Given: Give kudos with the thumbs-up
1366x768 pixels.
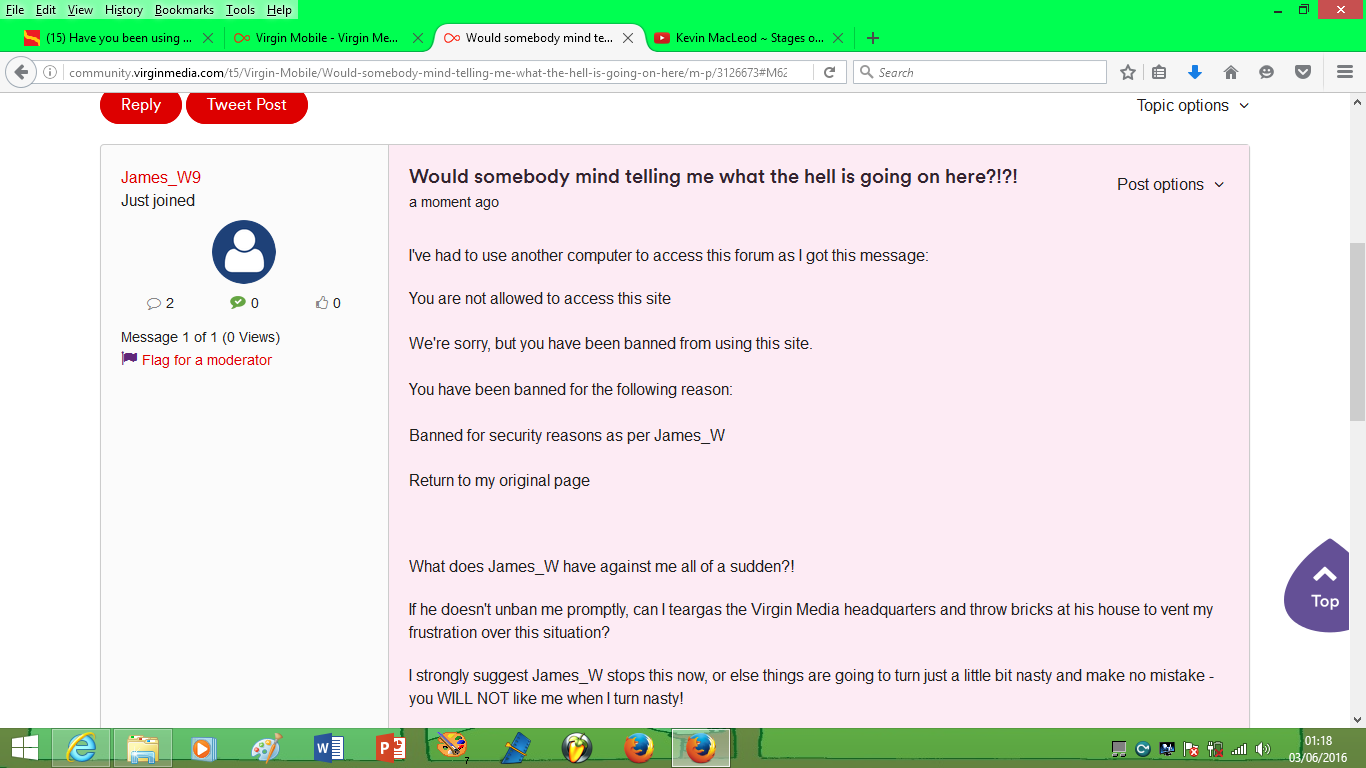Looking at the screenshot, I should (x=320, y=303).
